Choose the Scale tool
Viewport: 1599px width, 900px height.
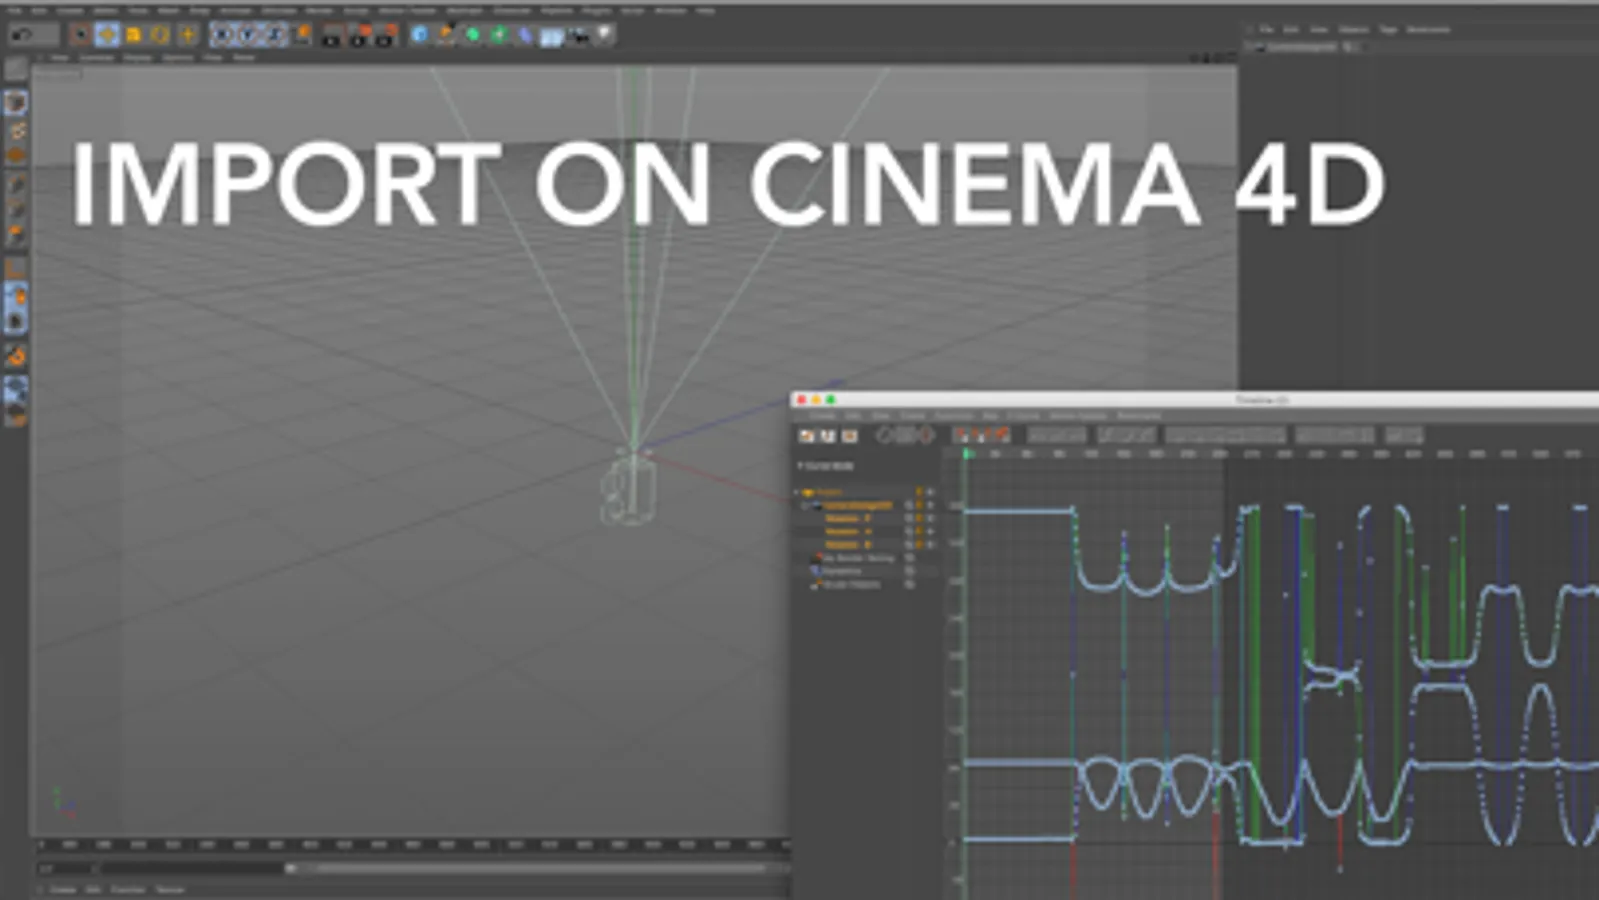tap(133, 35)
